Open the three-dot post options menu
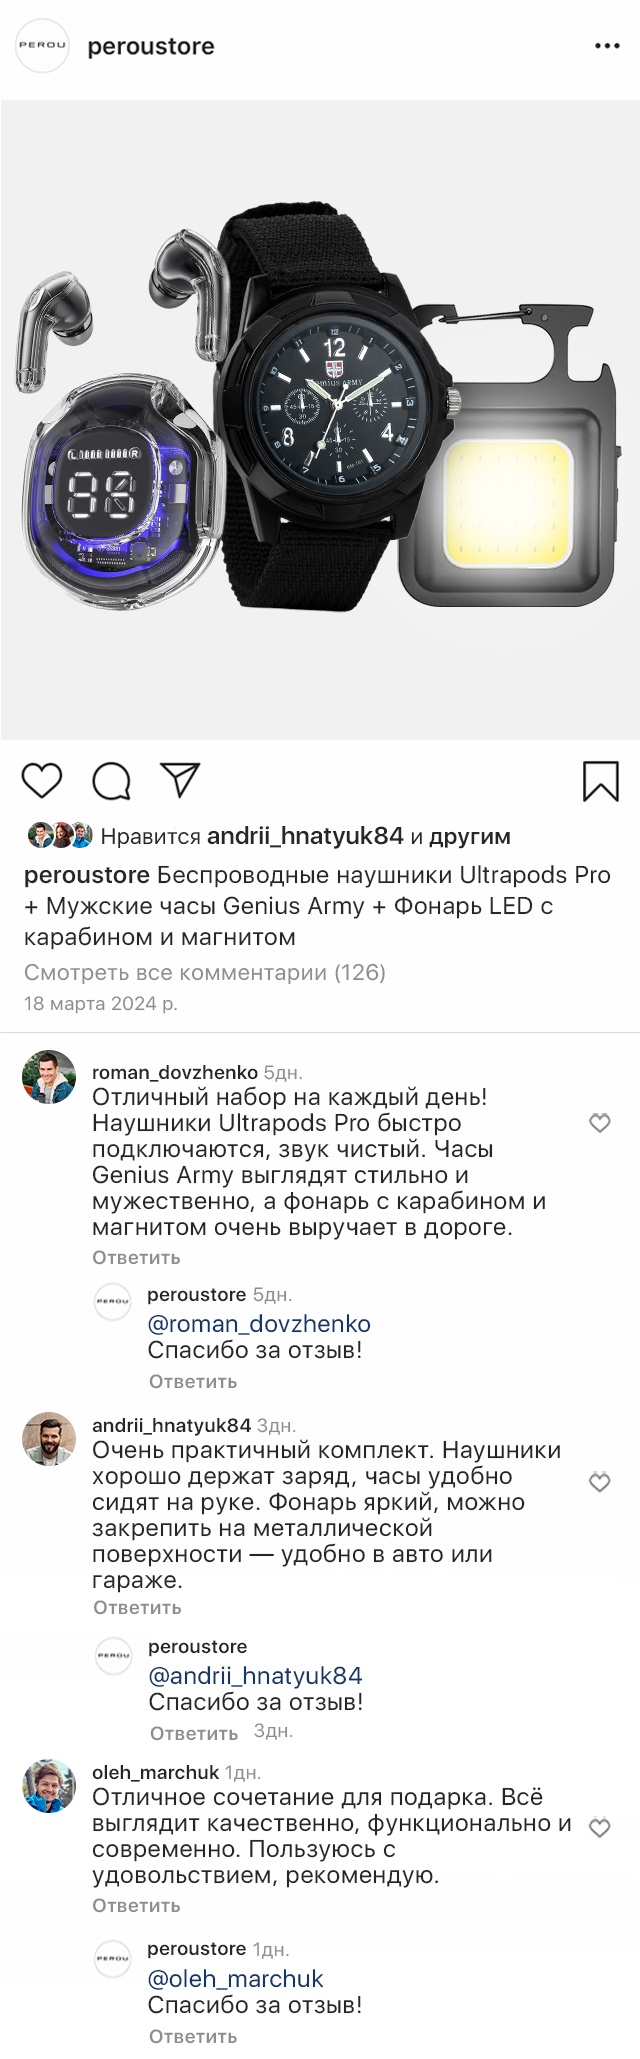 (x=608, y=46)
